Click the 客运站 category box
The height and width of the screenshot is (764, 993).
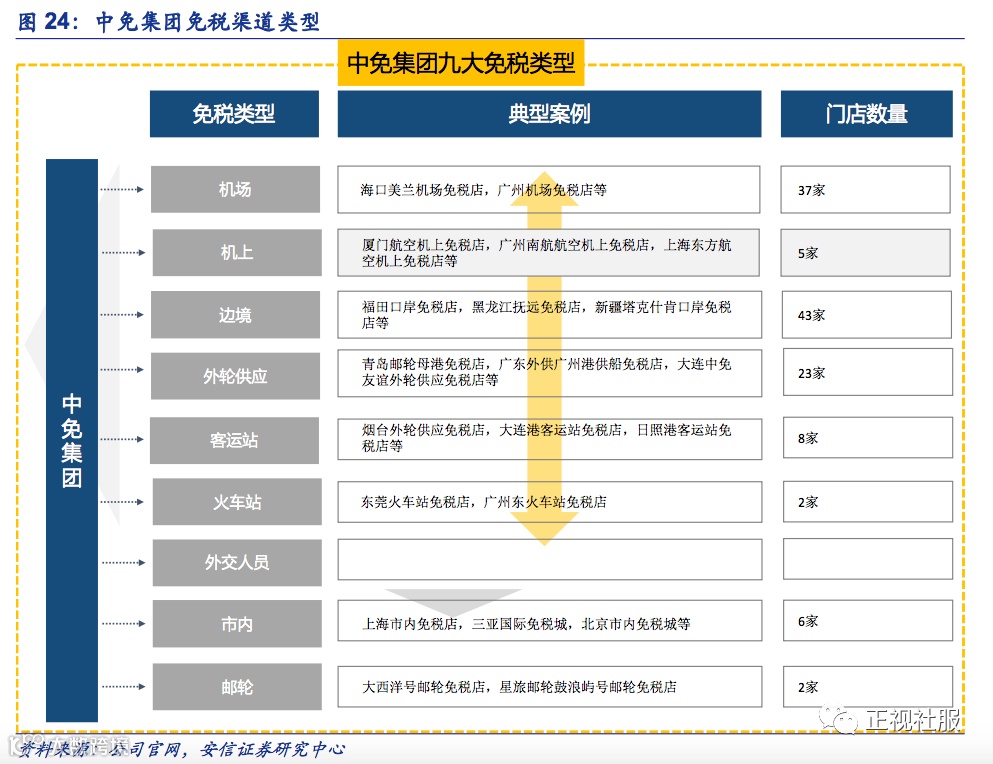[234, 440]
